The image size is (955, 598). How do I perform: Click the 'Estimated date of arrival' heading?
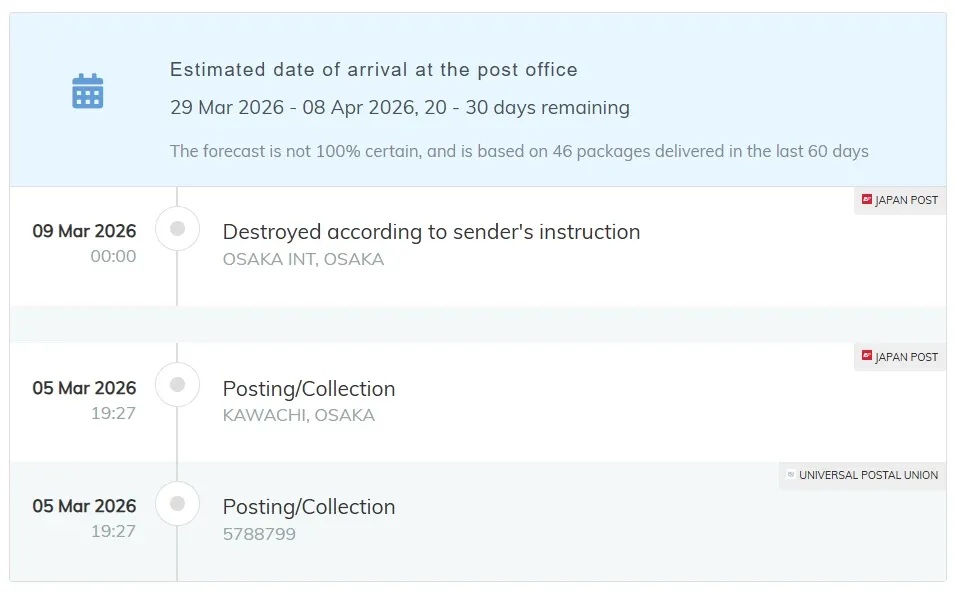click(373, 70)
